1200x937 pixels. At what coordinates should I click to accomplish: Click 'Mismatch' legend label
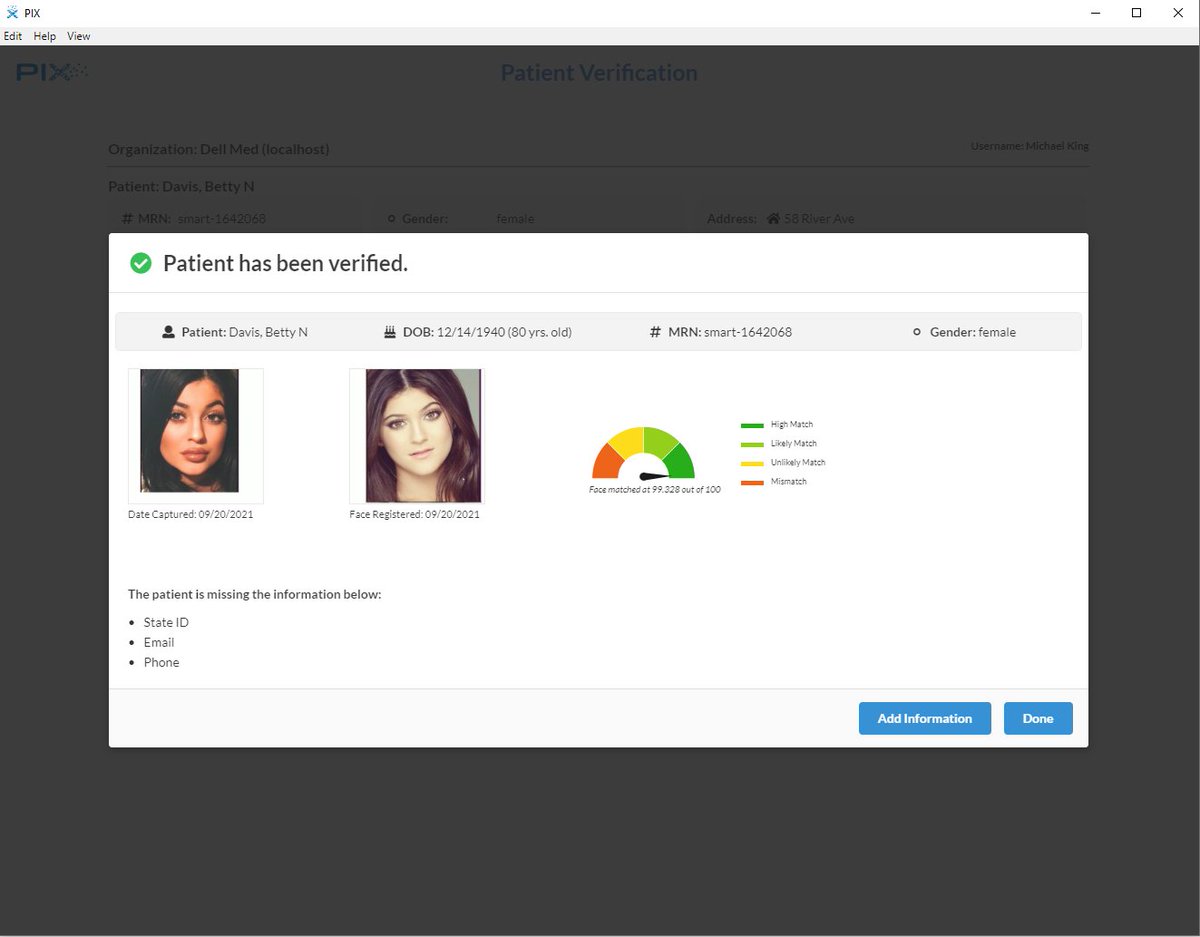pyautogui.click(x=789, y=482)
